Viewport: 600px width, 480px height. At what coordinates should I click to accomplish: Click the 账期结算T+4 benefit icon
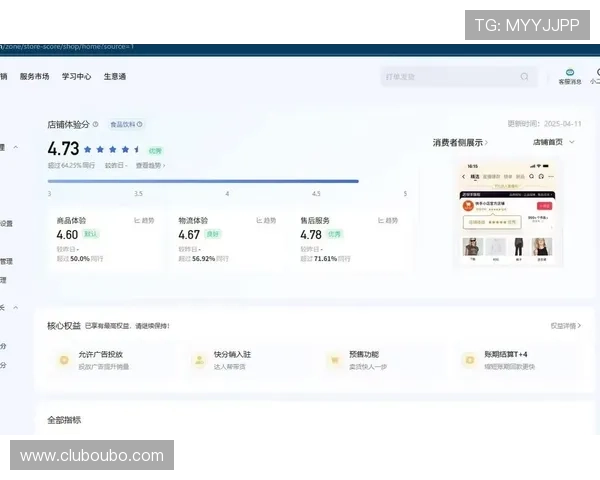point(470,360)
